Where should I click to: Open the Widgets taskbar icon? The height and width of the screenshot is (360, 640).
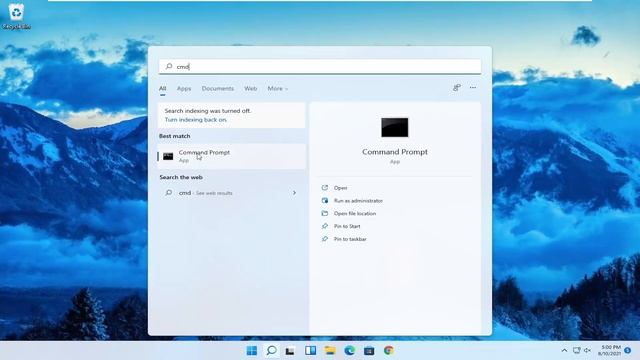point(310,350)
